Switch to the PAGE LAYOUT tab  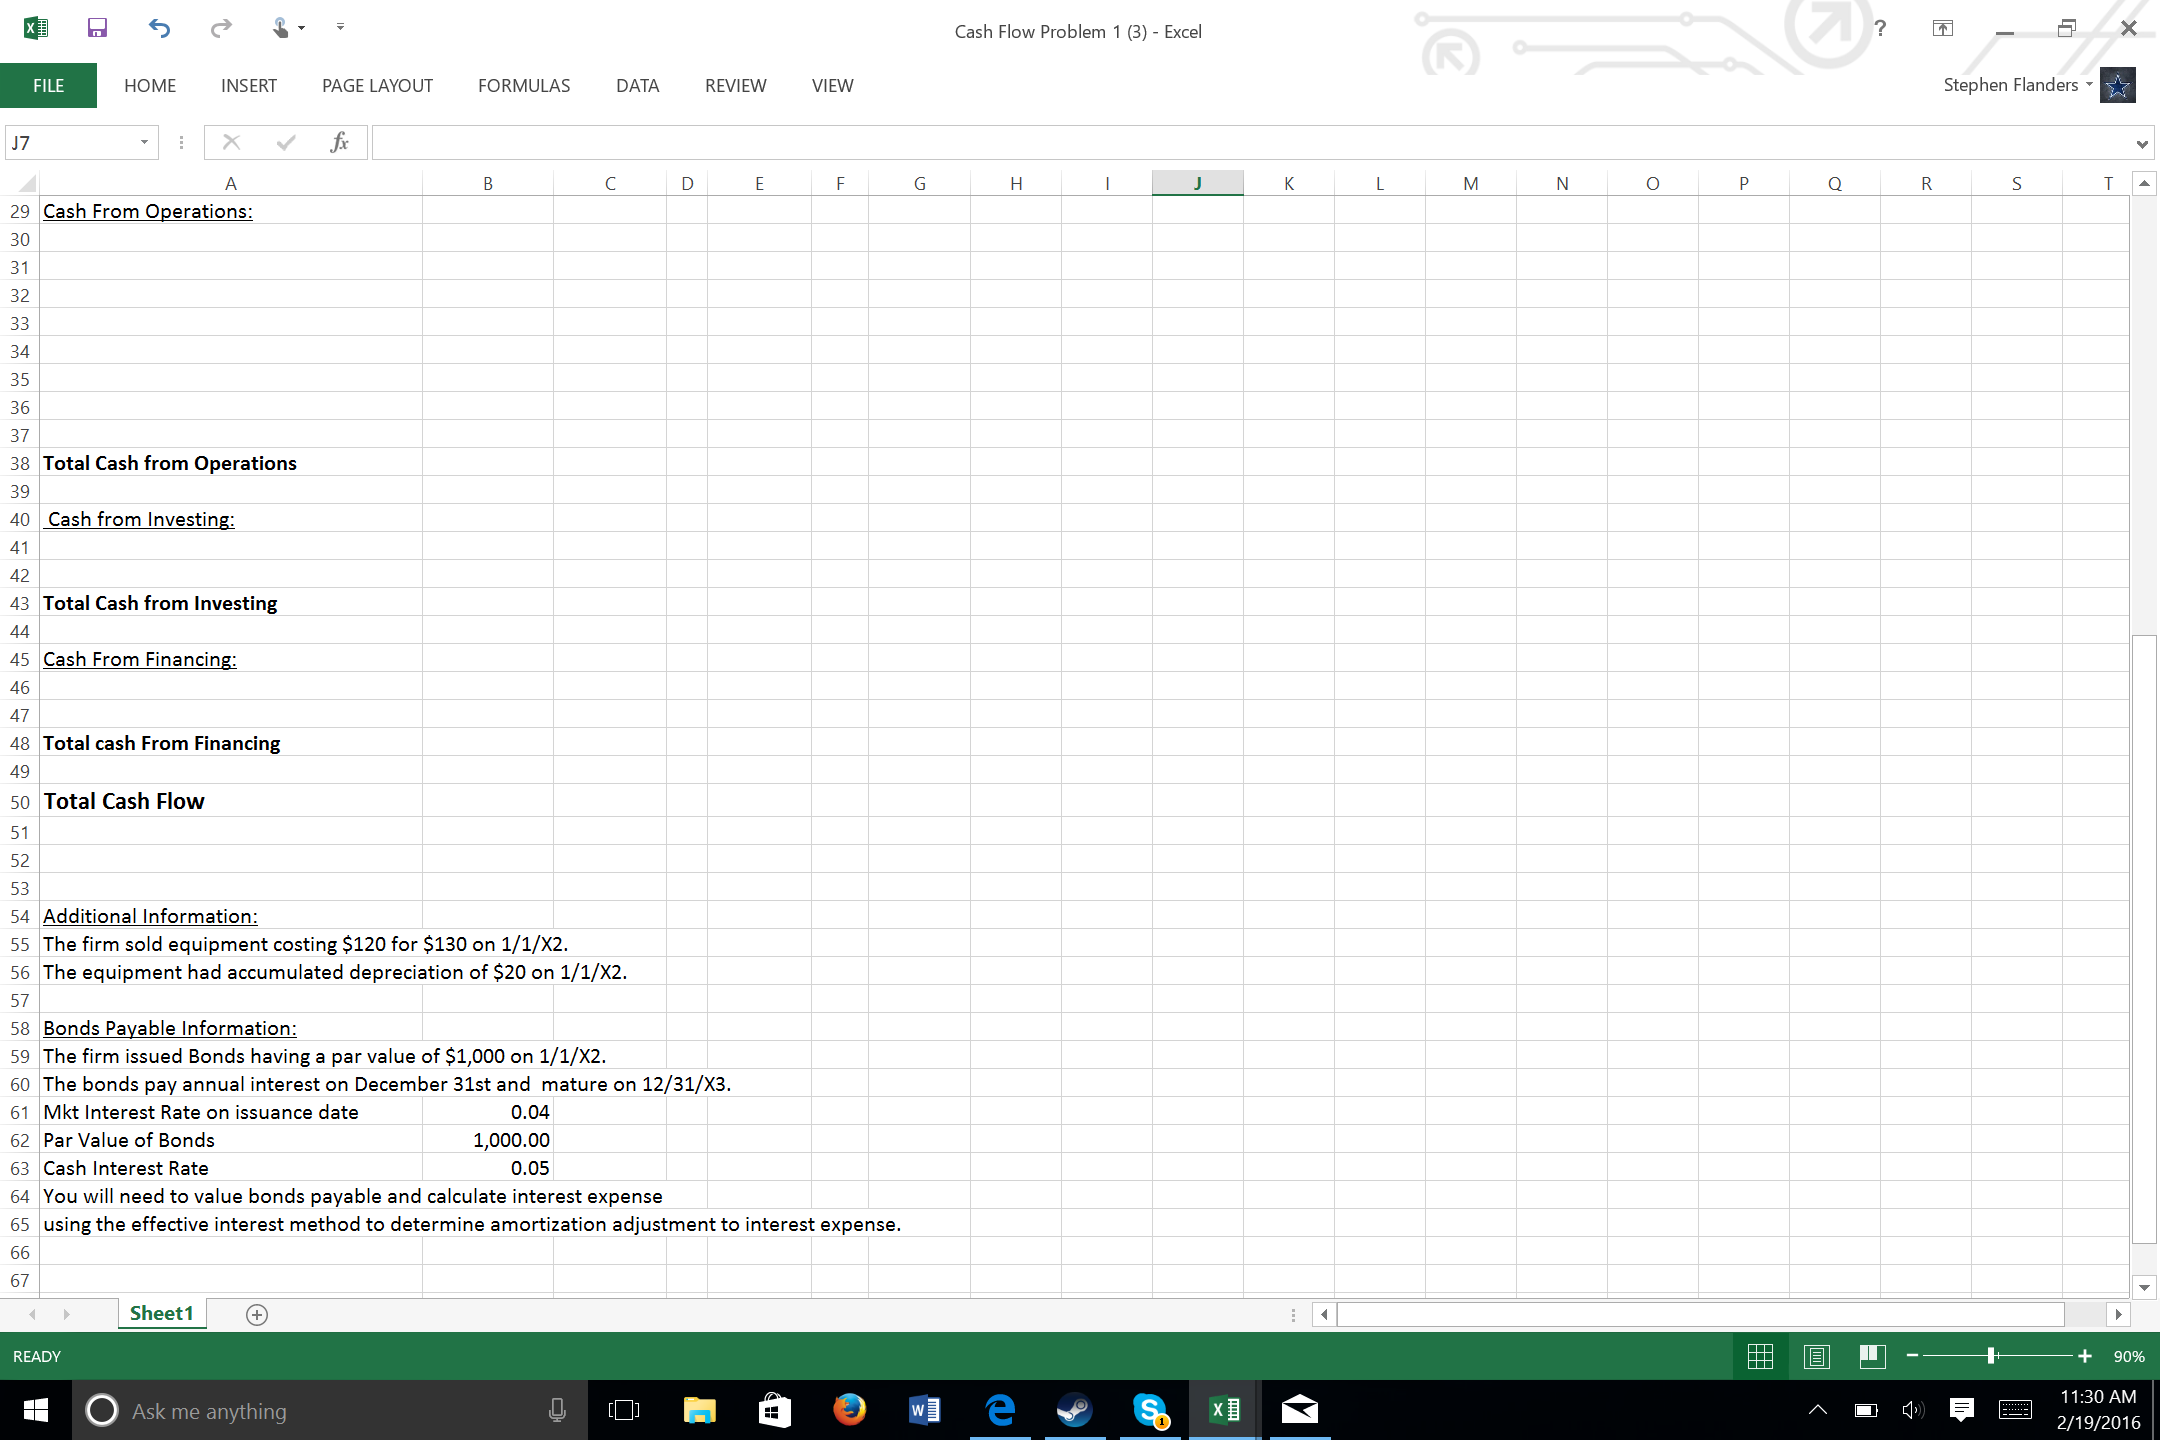point(377,85)
